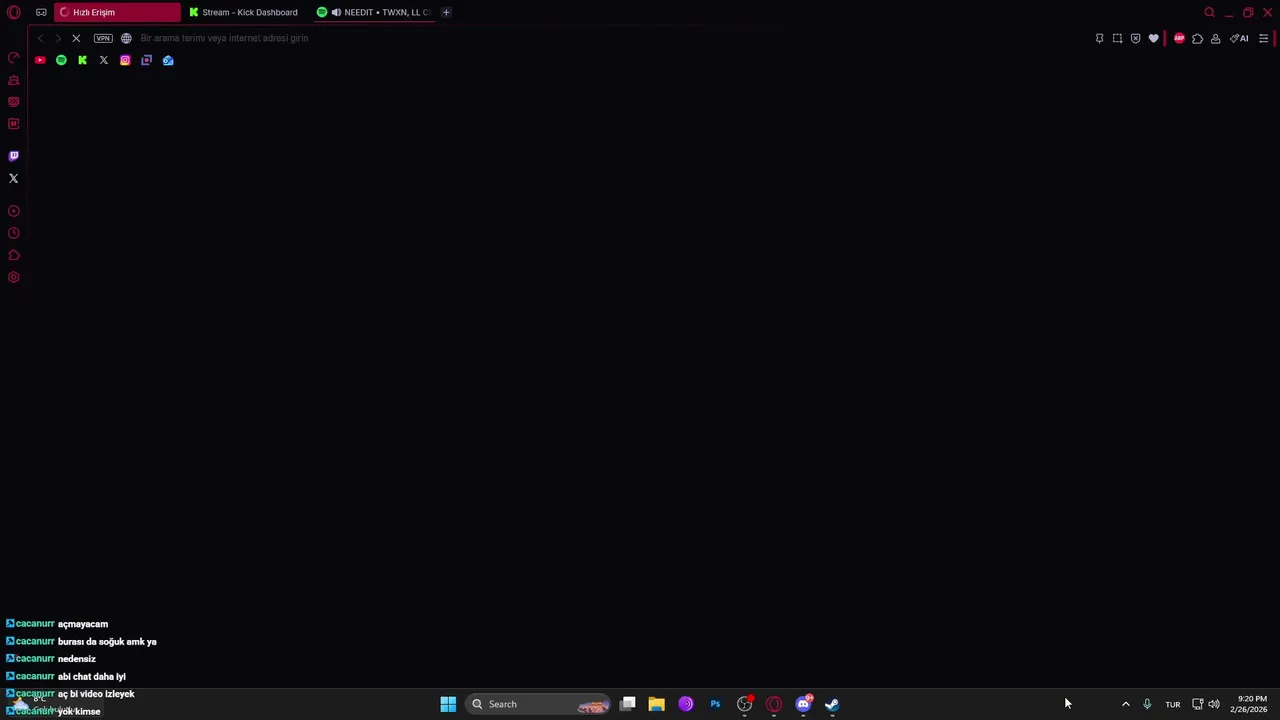Open the network tray icon
Viewport: 1280px width, 720px height.
(x=1197, y=704)
